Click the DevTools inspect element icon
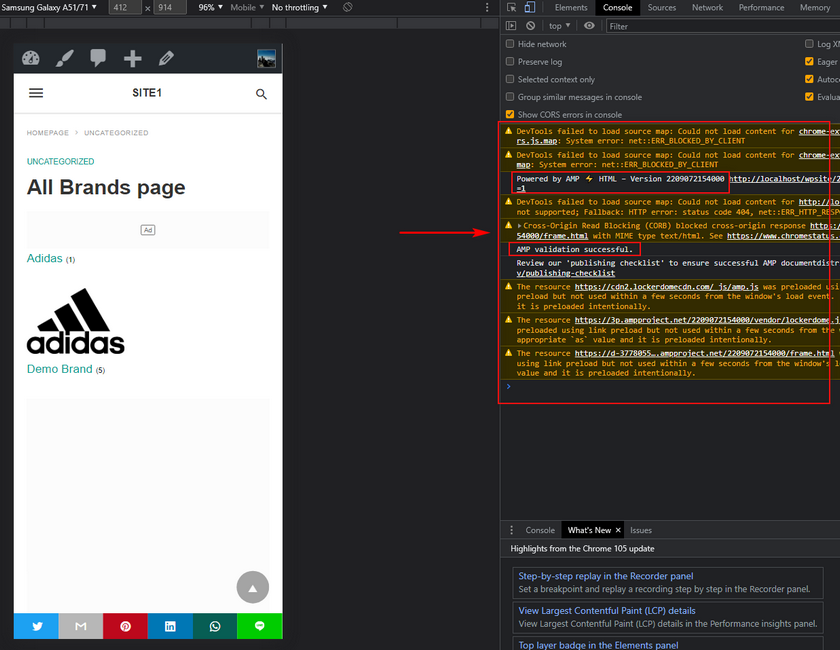The height and width of the screenshot is (650, 840). coord(512,8)
